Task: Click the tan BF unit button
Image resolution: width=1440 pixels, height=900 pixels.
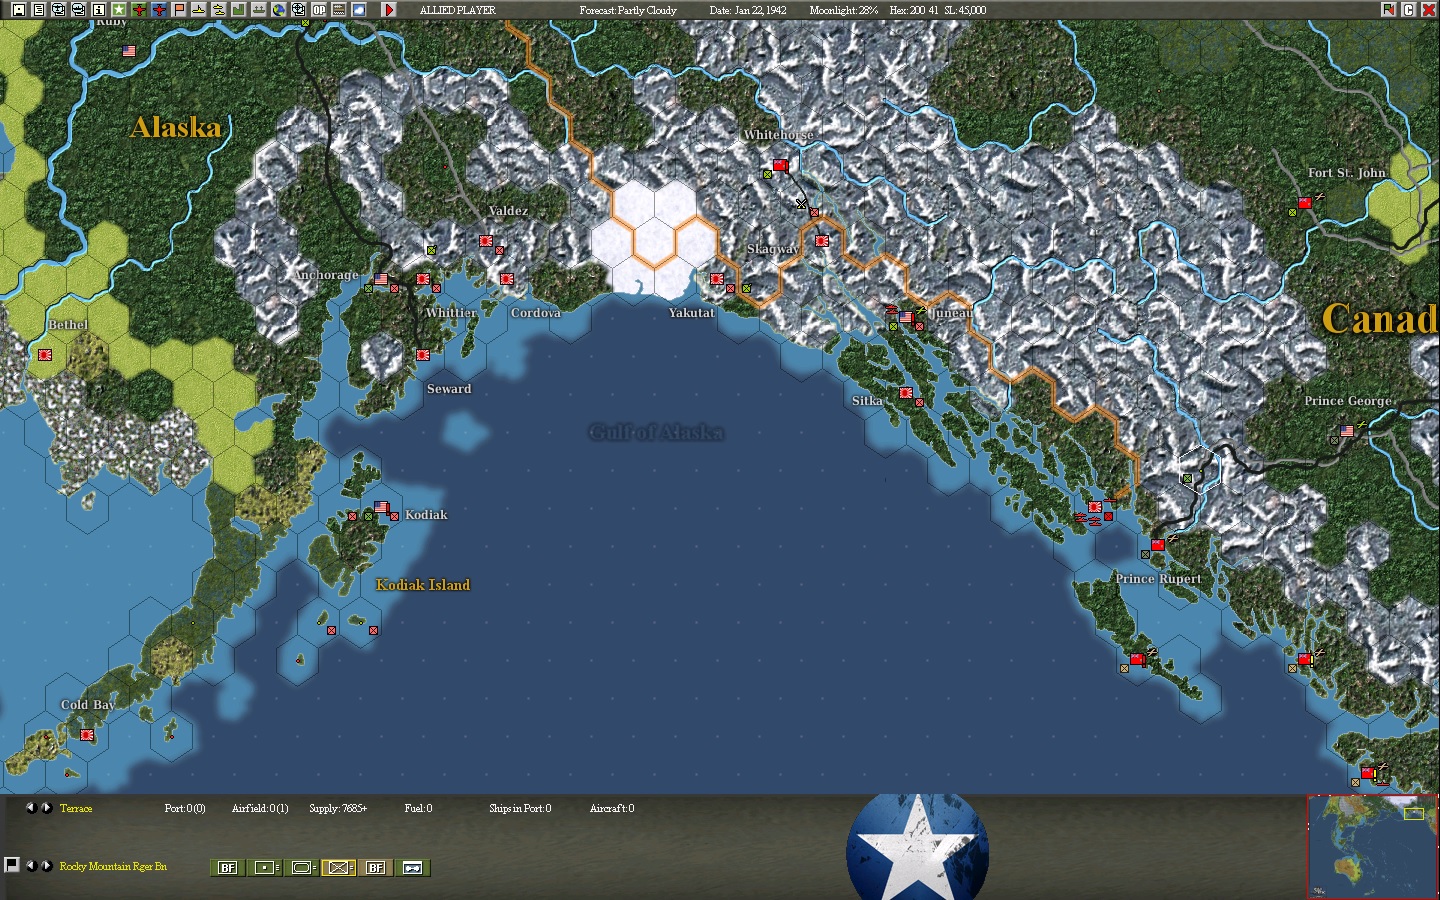Action: click(376, 867)
